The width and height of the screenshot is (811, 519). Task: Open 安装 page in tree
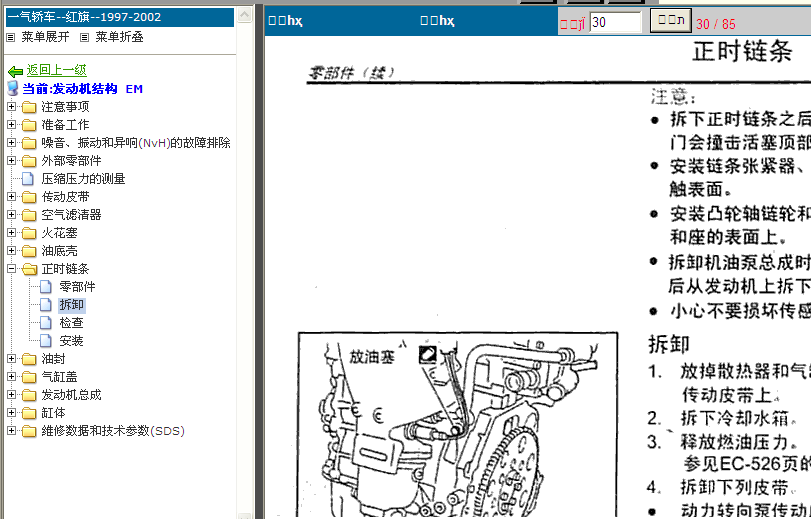71,340
